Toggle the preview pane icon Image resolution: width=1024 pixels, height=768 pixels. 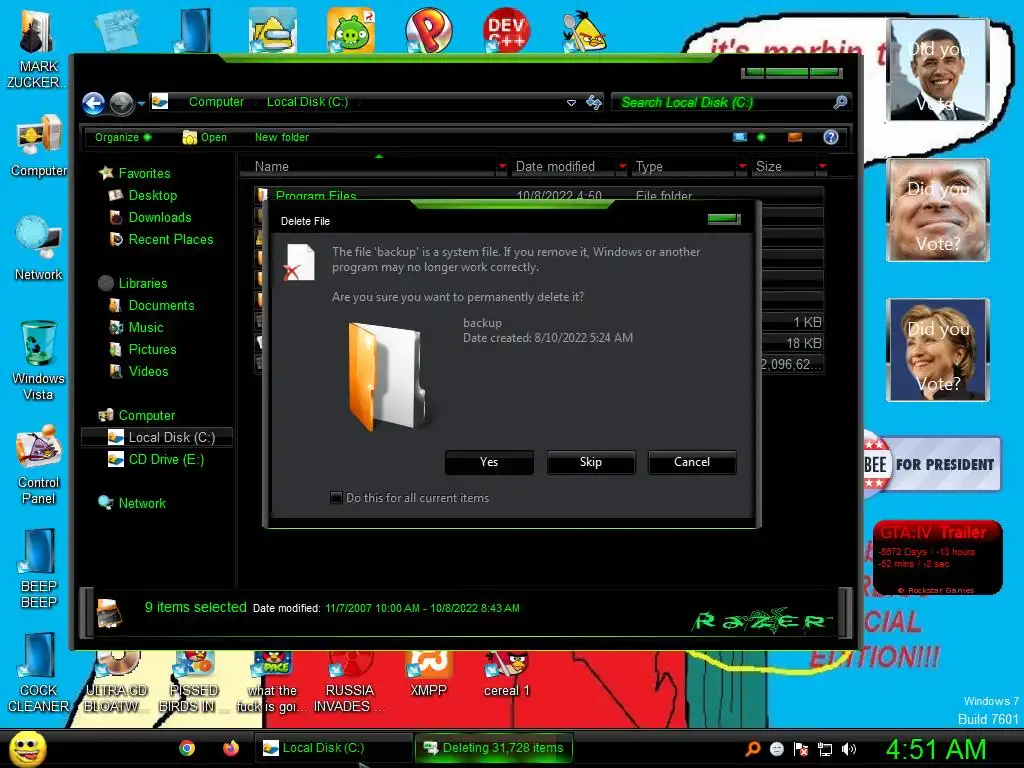pyautogui.click(x=795, y=137)
